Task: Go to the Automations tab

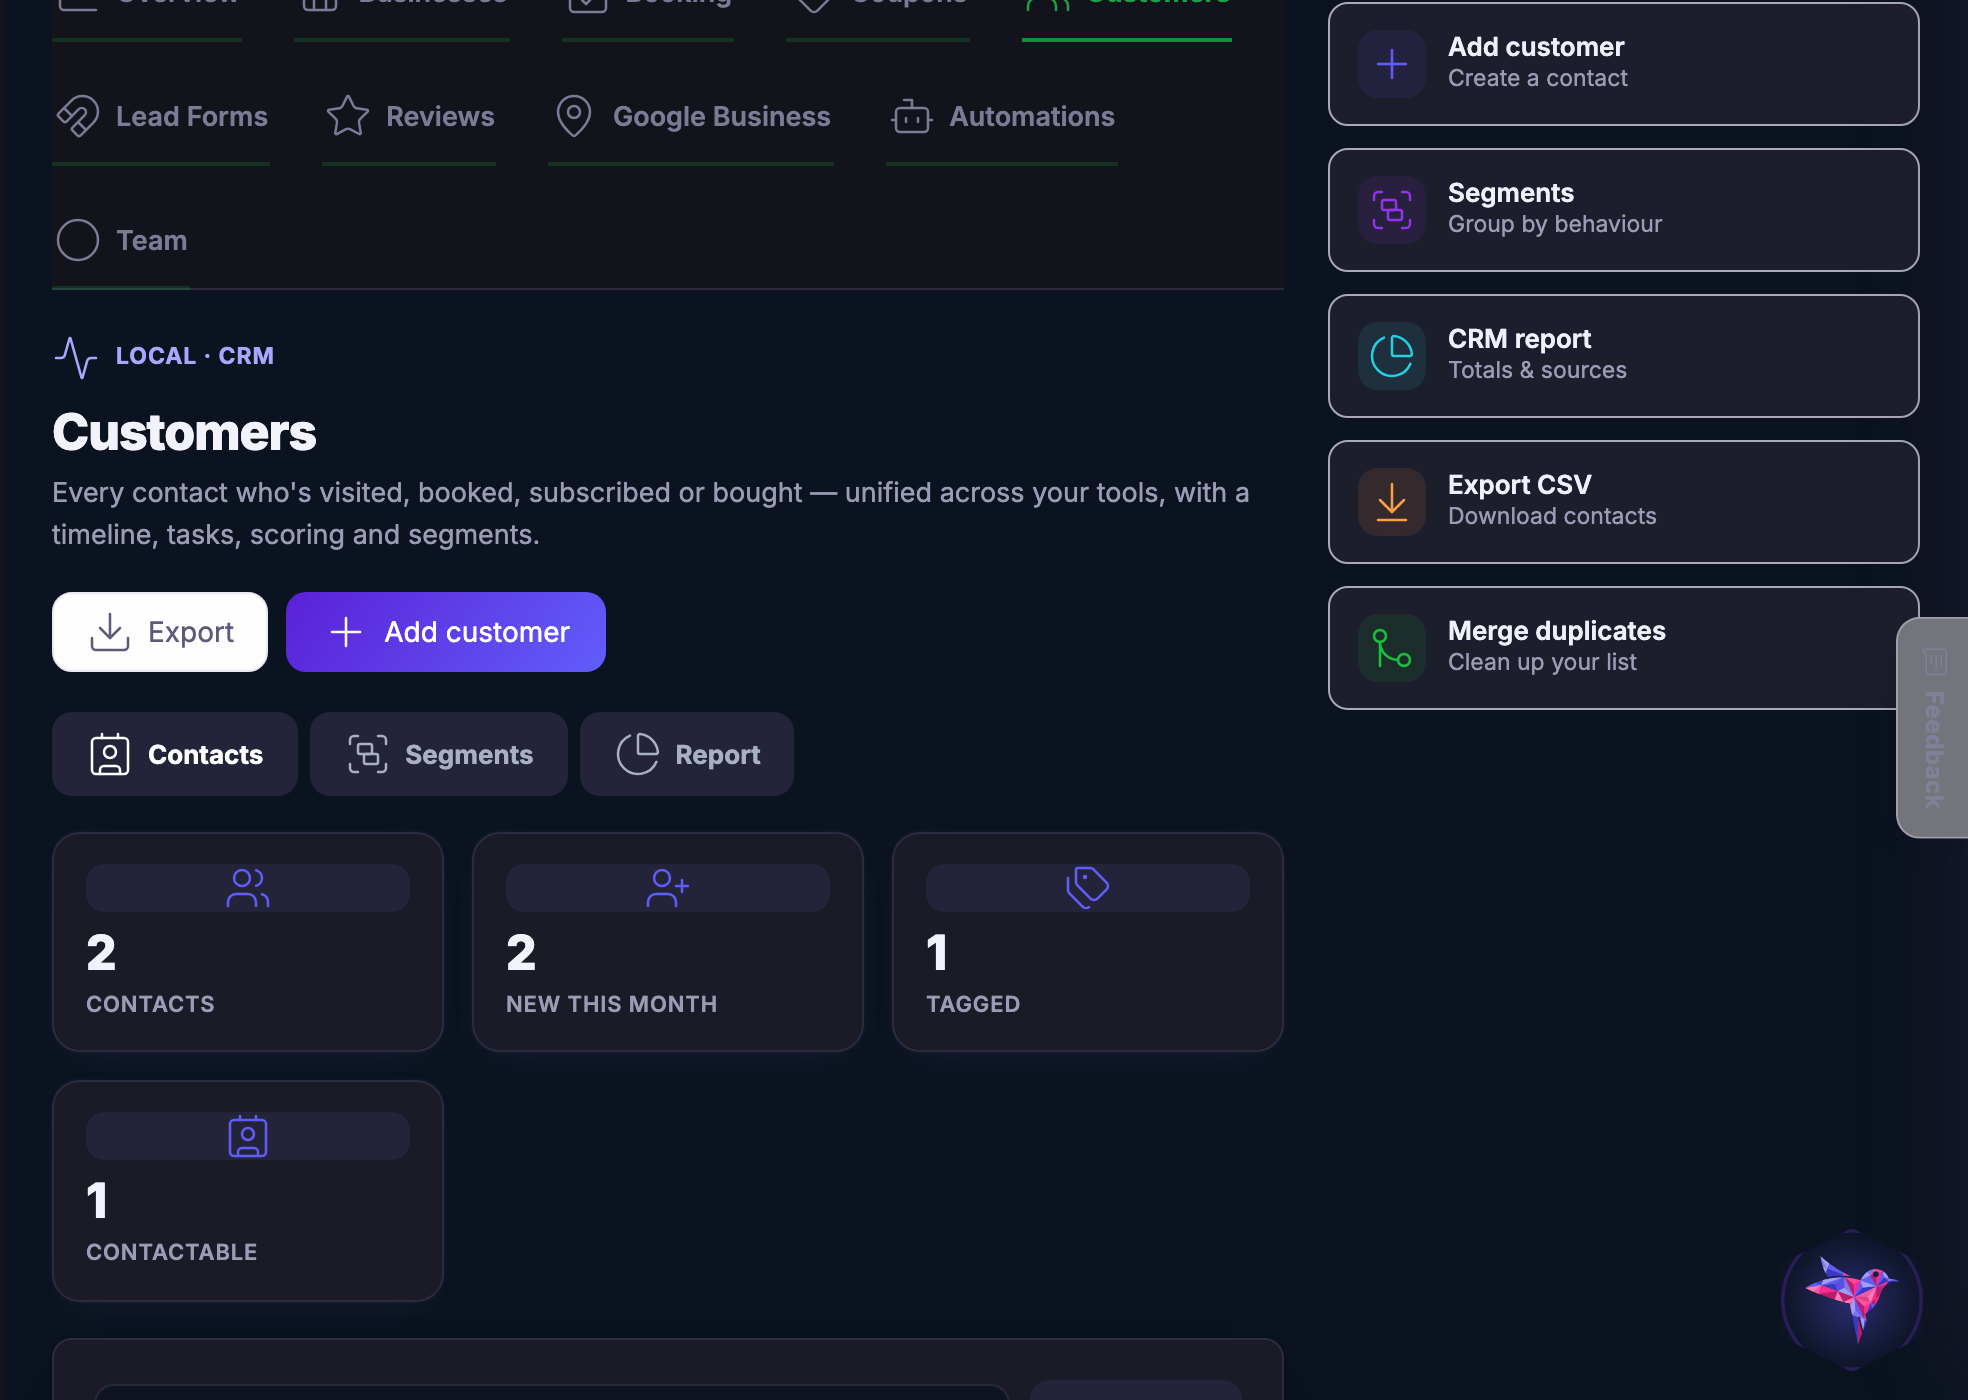Action: tap(1002, 117)
